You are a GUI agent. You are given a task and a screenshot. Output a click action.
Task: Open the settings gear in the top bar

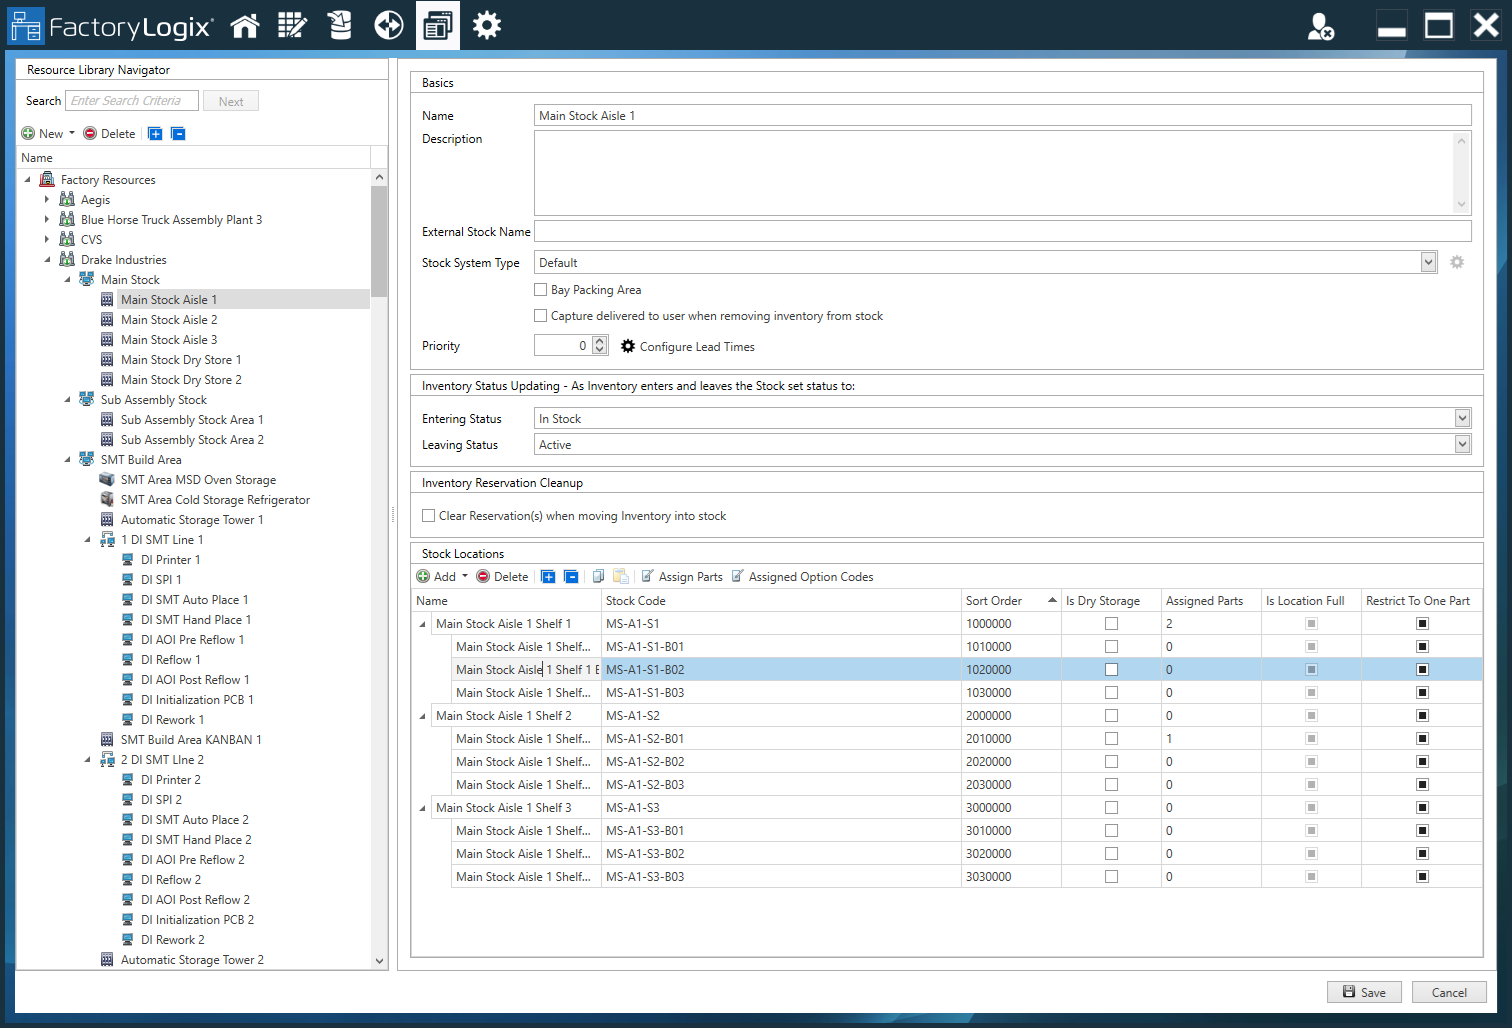(487, 26)
